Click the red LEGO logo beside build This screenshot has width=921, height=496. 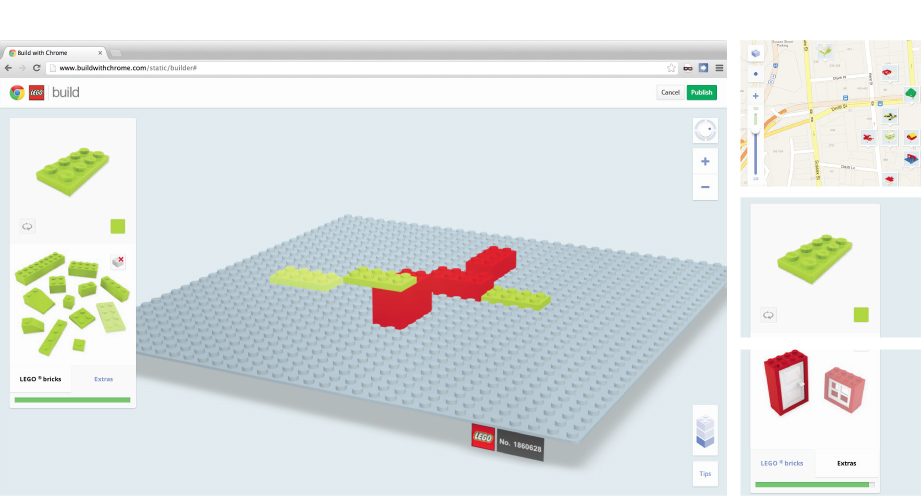(x=36, y=92)
